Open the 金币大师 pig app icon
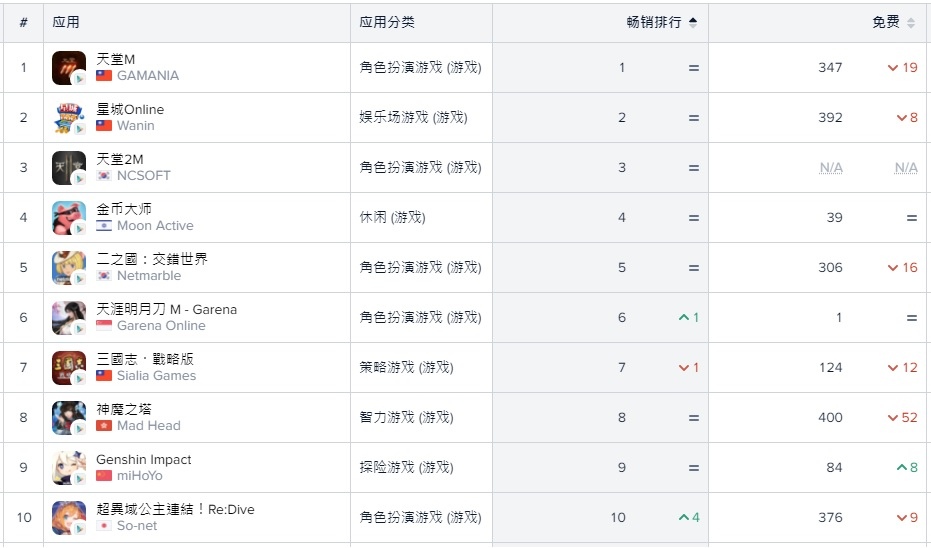 [x=69, y=217]
